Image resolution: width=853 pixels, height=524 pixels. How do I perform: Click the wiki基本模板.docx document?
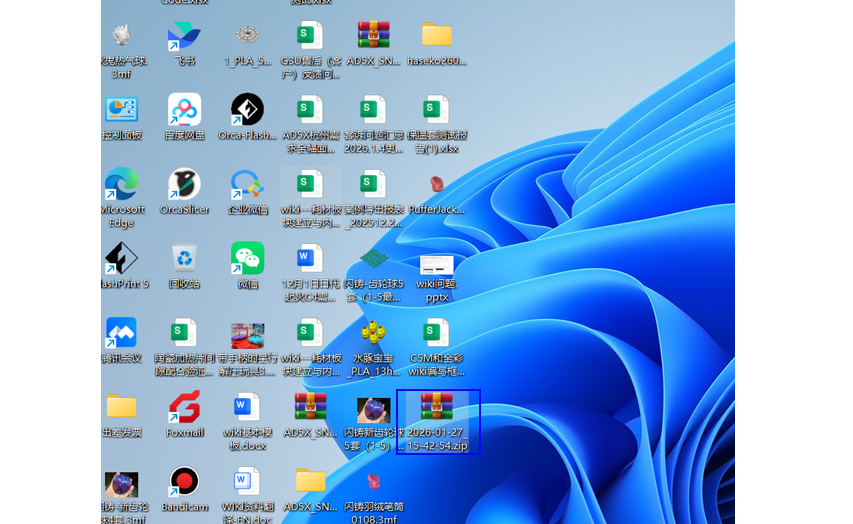pos(247,406)
